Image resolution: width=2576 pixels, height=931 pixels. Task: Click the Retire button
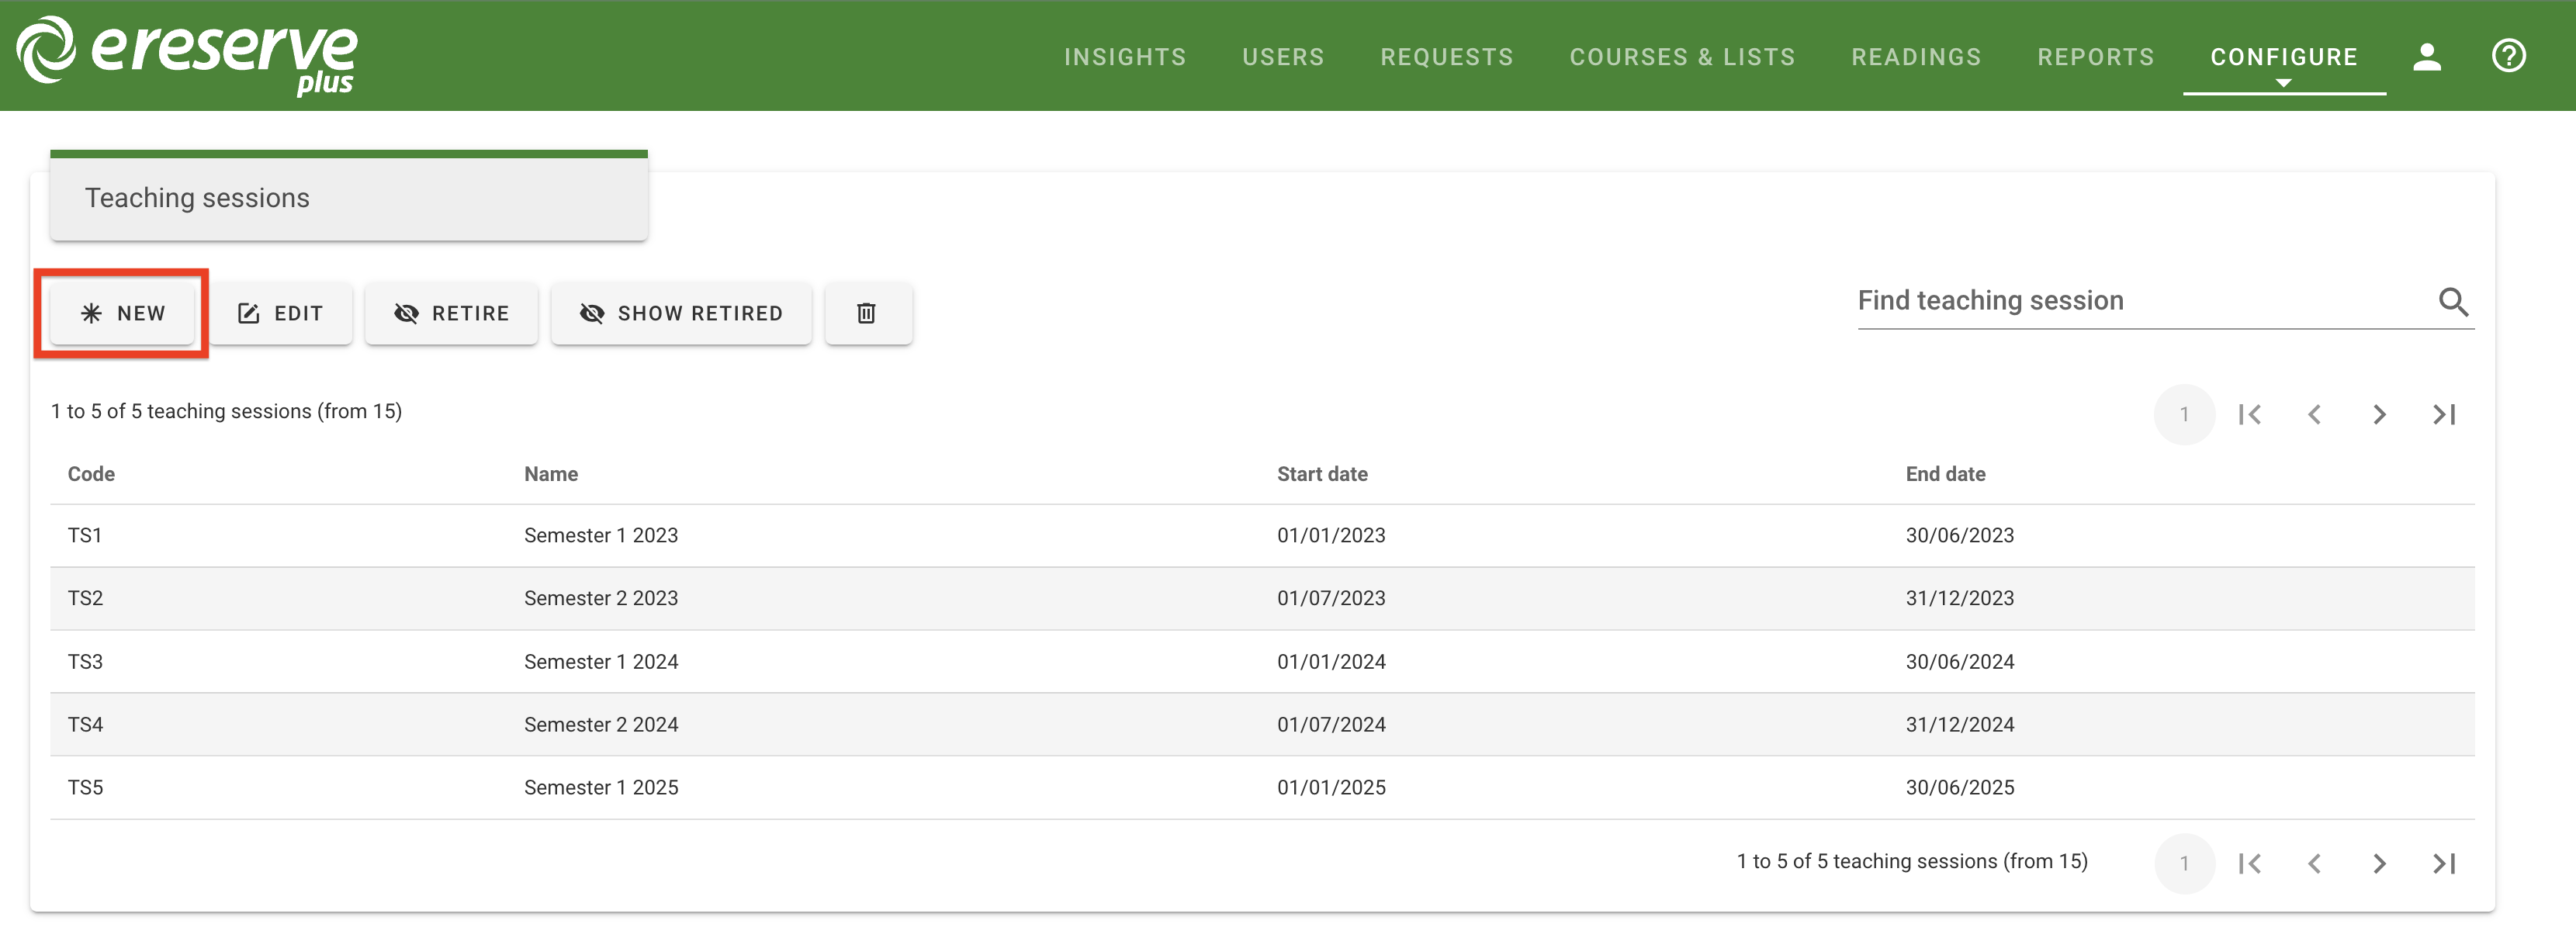451,314
